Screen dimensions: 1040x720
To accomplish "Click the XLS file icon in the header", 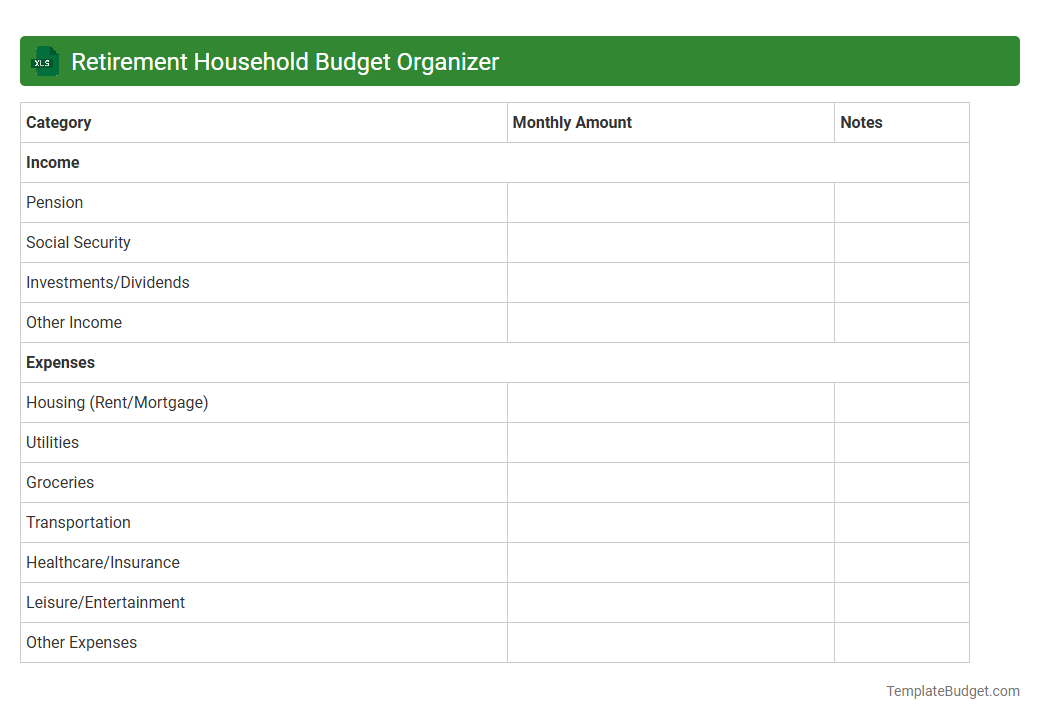I will point(44,61).
